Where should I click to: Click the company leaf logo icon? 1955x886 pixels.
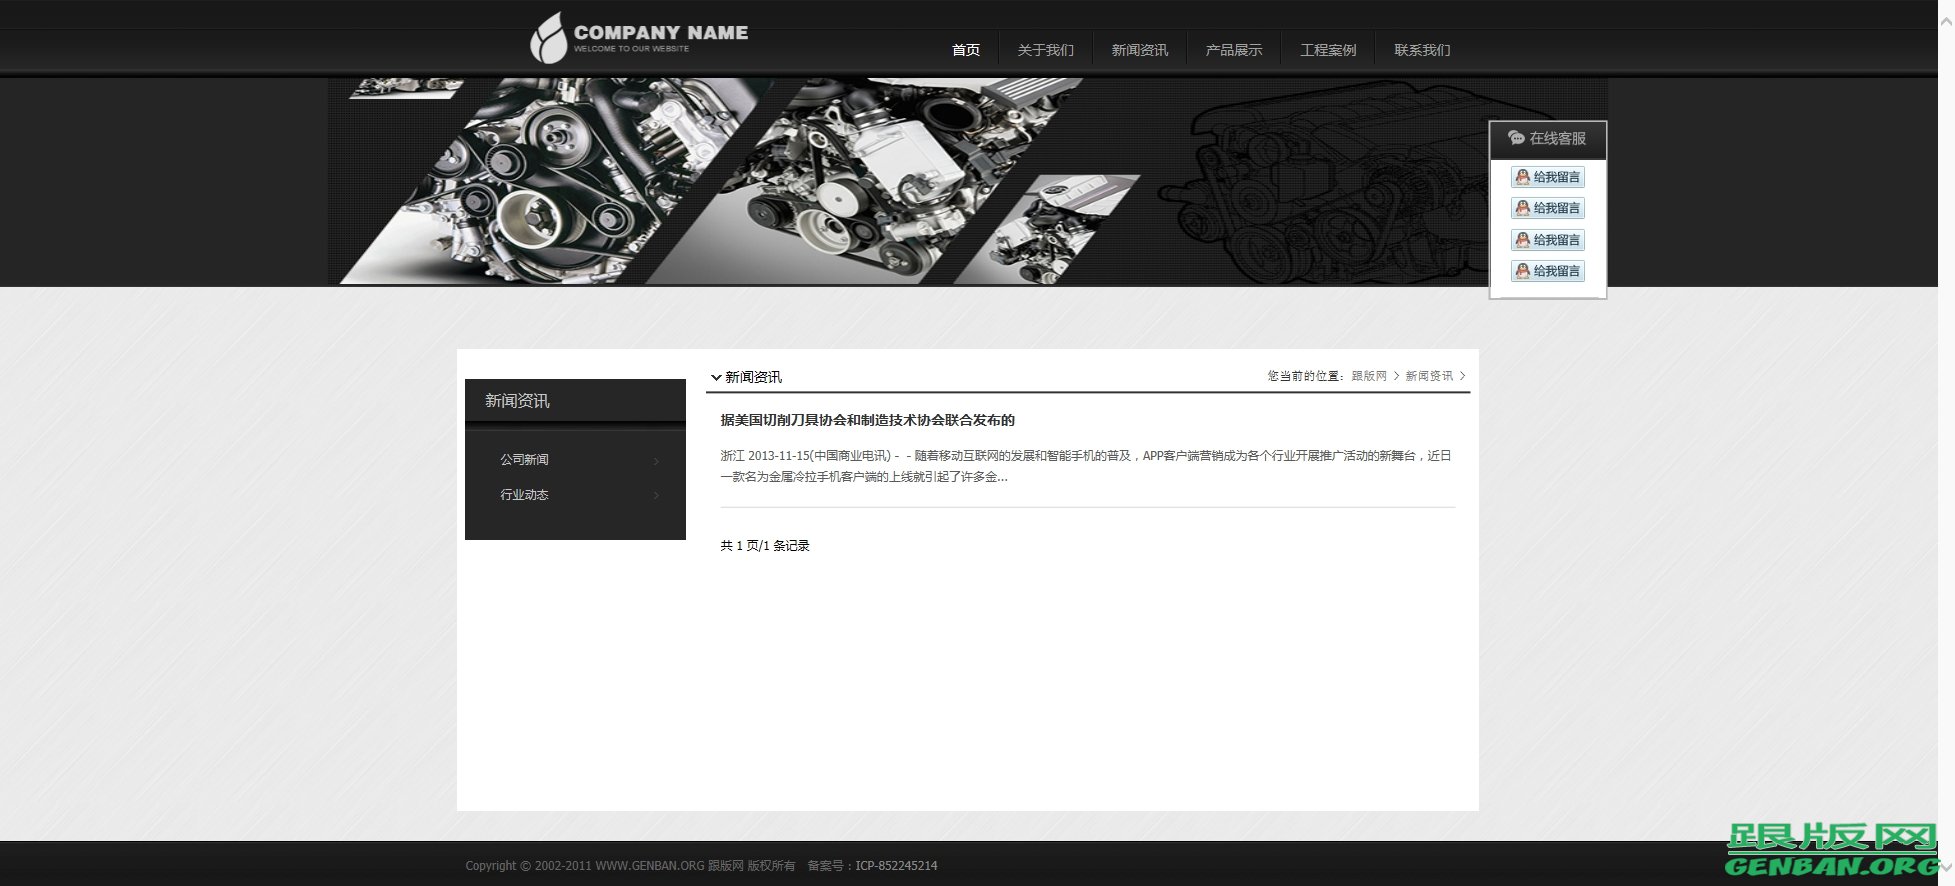548,39
